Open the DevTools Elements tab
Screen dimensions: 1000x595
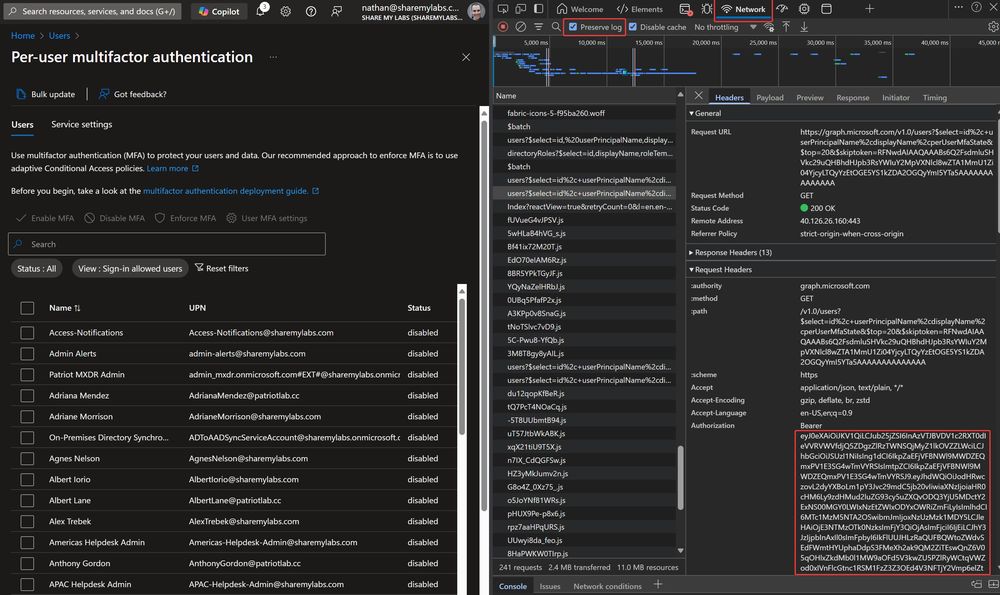click(640, 9)
